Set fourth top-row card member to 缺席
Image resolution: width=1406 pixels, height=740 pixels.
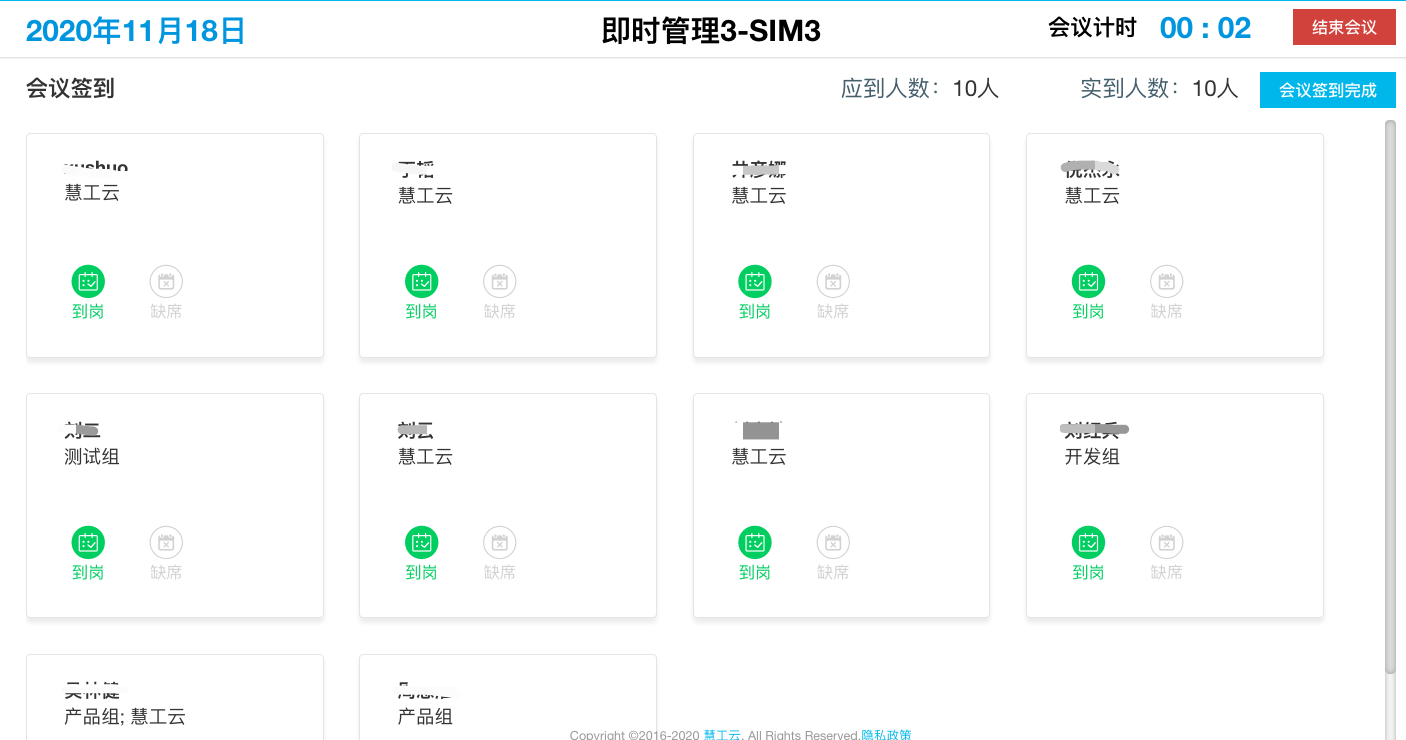point(1166,282)
